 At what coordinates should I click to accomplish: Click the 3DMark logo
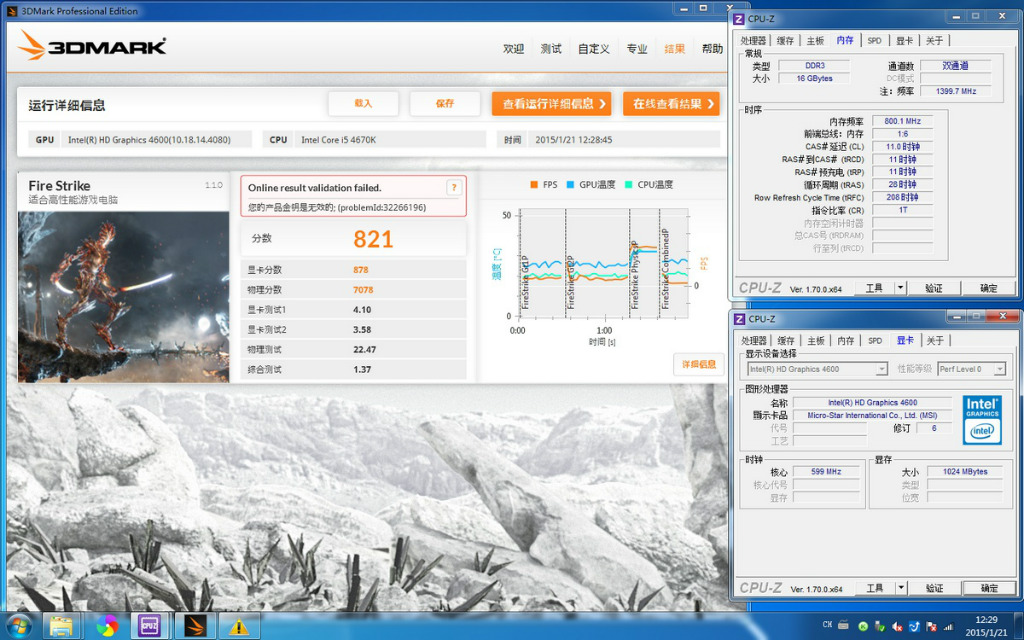point(92,46)
